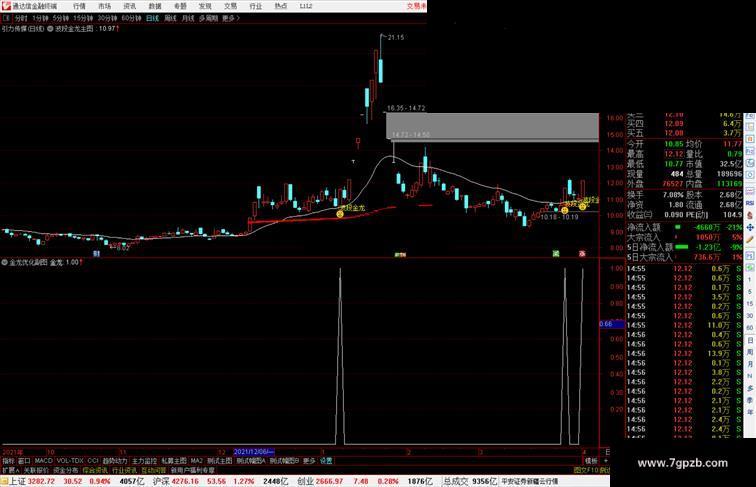Click the TongDaXin app logo icon

pyautogui.click(x=5, y=6)
